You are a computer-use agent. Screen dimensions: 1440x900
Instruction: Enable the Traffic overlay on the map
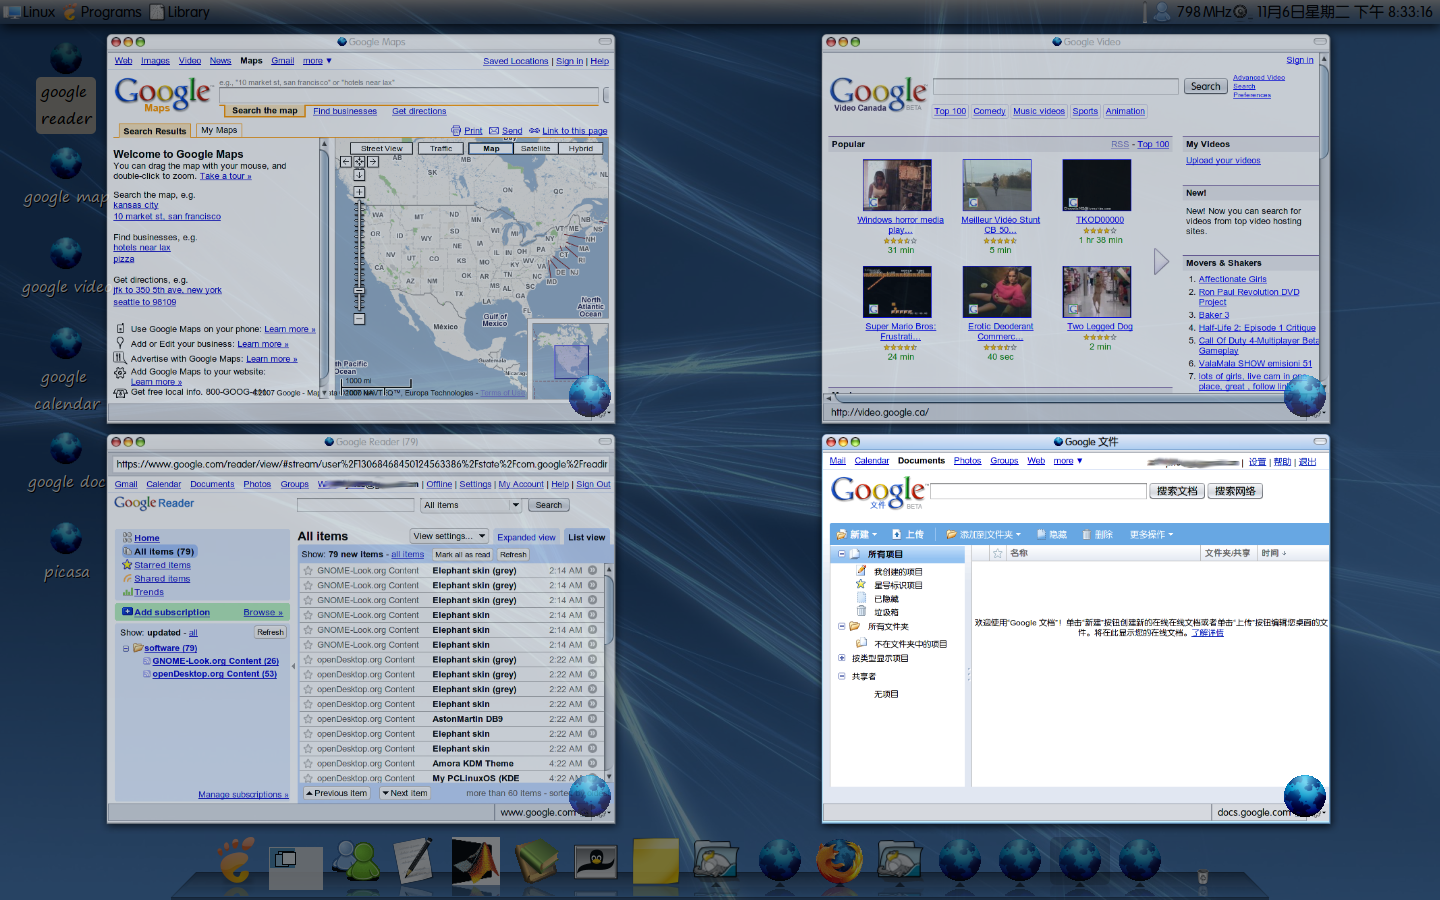[441, 148]
